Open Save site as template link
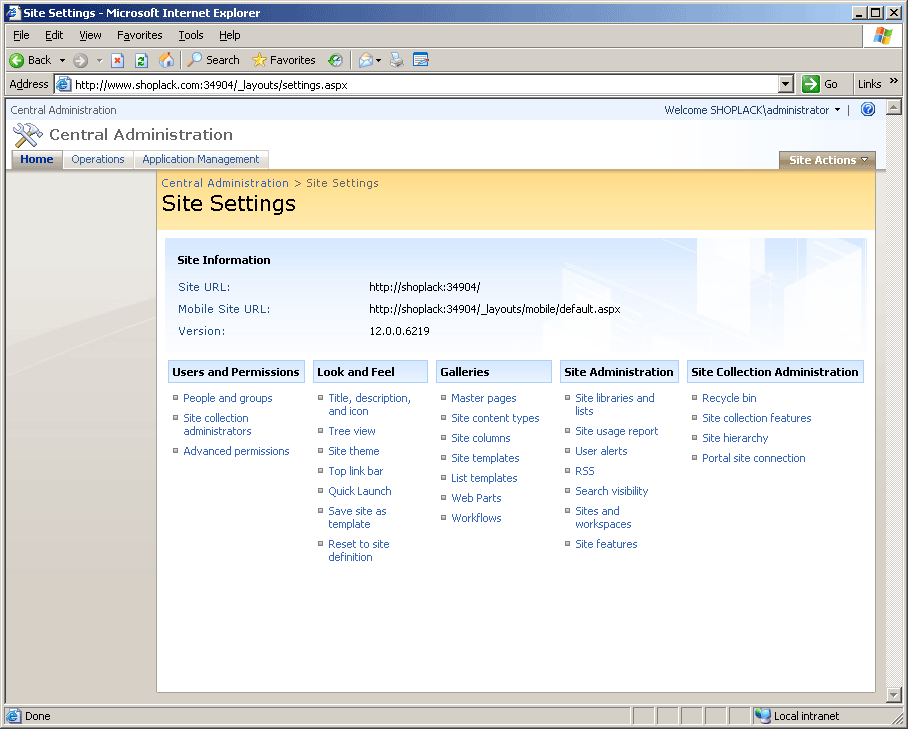 [x=357, y=517]
